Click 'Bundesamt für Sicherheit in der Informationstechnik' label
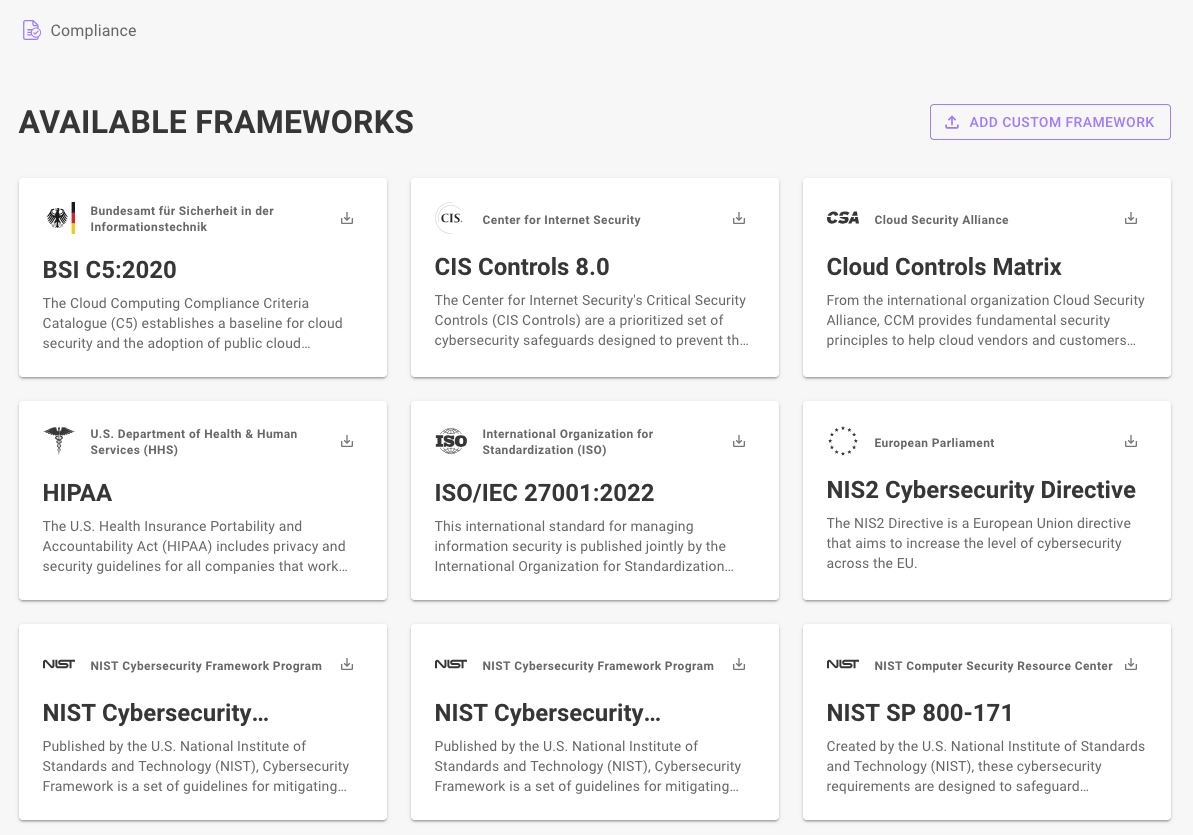The width and height of the screenshot is (1193, 835). (x=182, y=218)
